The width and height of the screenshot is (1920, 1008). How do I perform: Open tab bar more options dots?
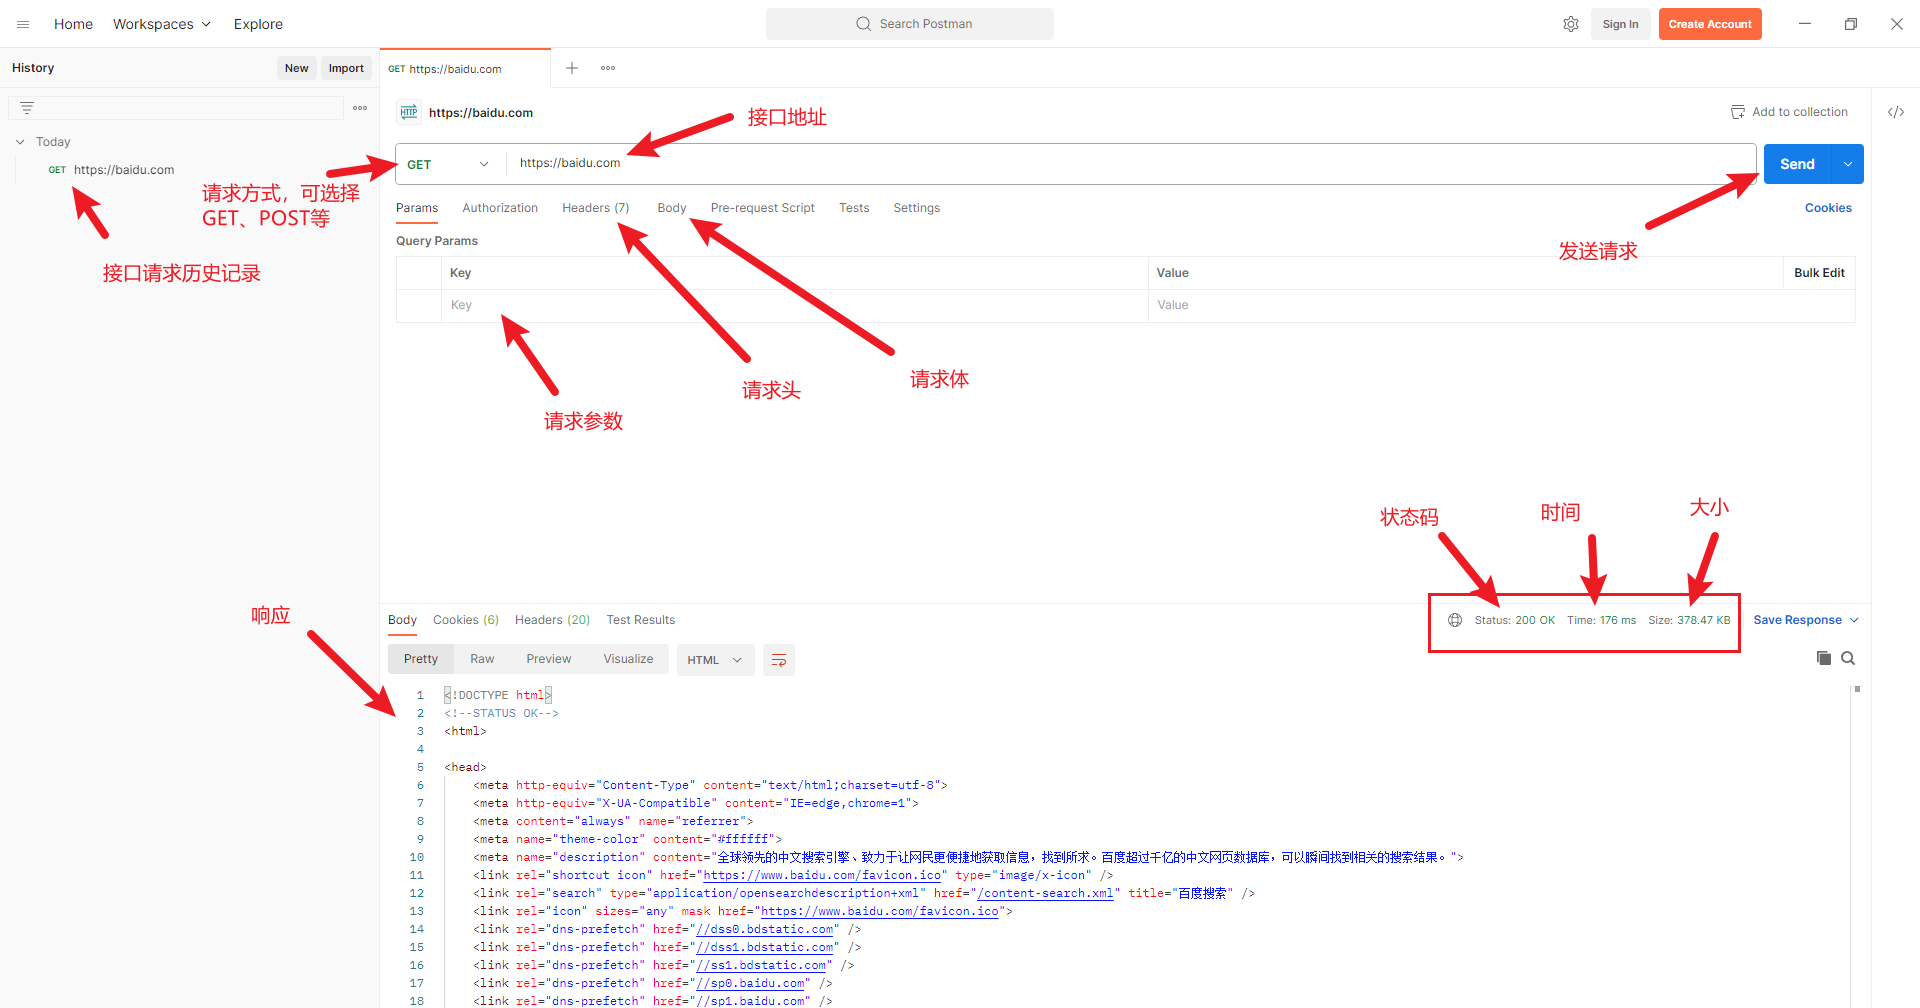pyautogui.click(x=608, y=68)
